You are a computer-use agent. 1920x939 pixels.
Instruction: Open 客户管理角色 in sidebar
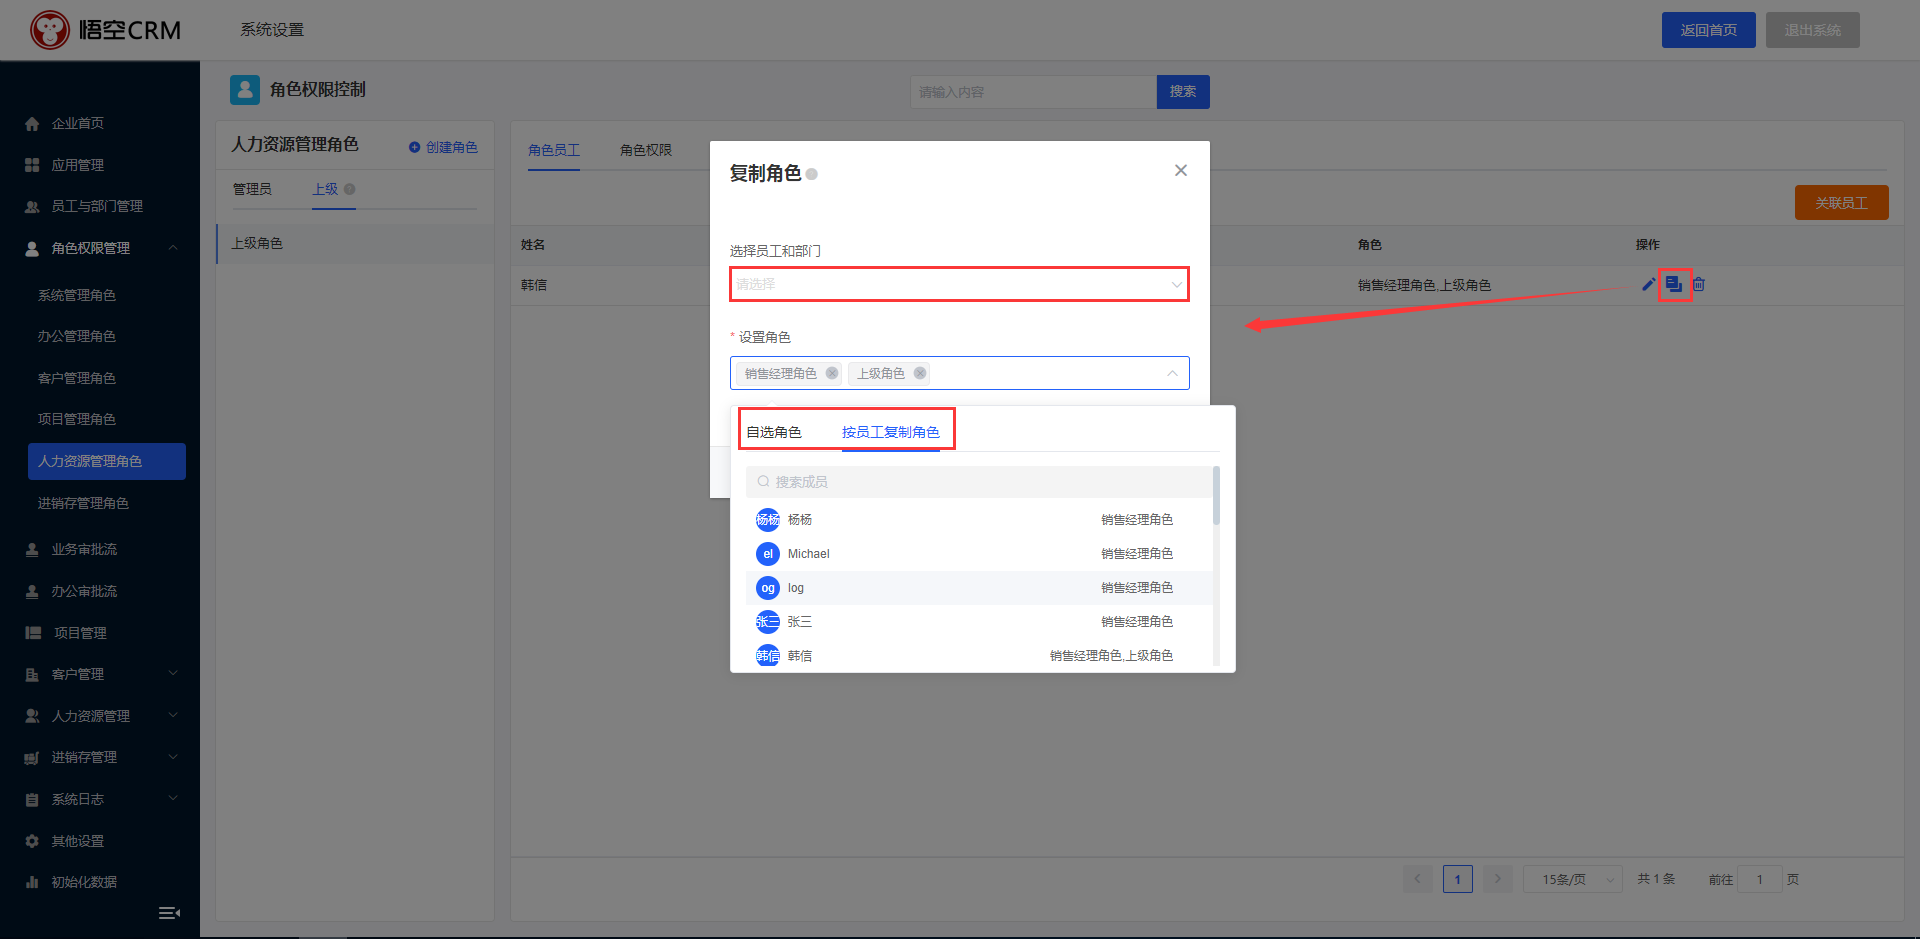tap(77, 379)
